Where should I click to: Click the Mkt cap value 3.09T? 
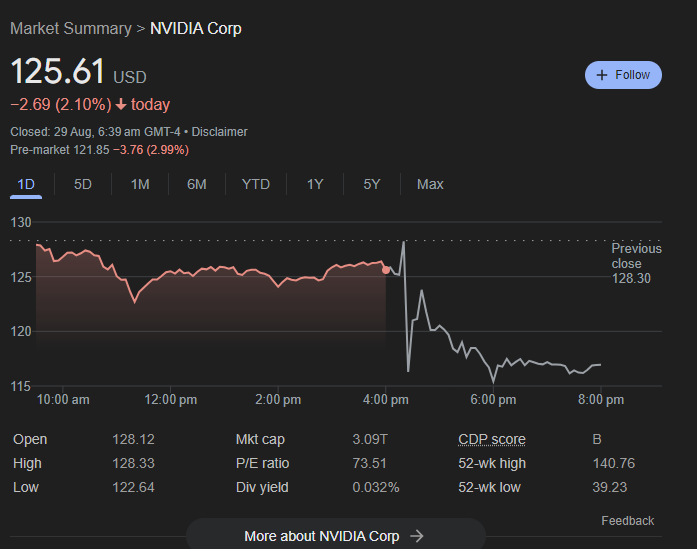pyautogui.click(x=370, y=439)
